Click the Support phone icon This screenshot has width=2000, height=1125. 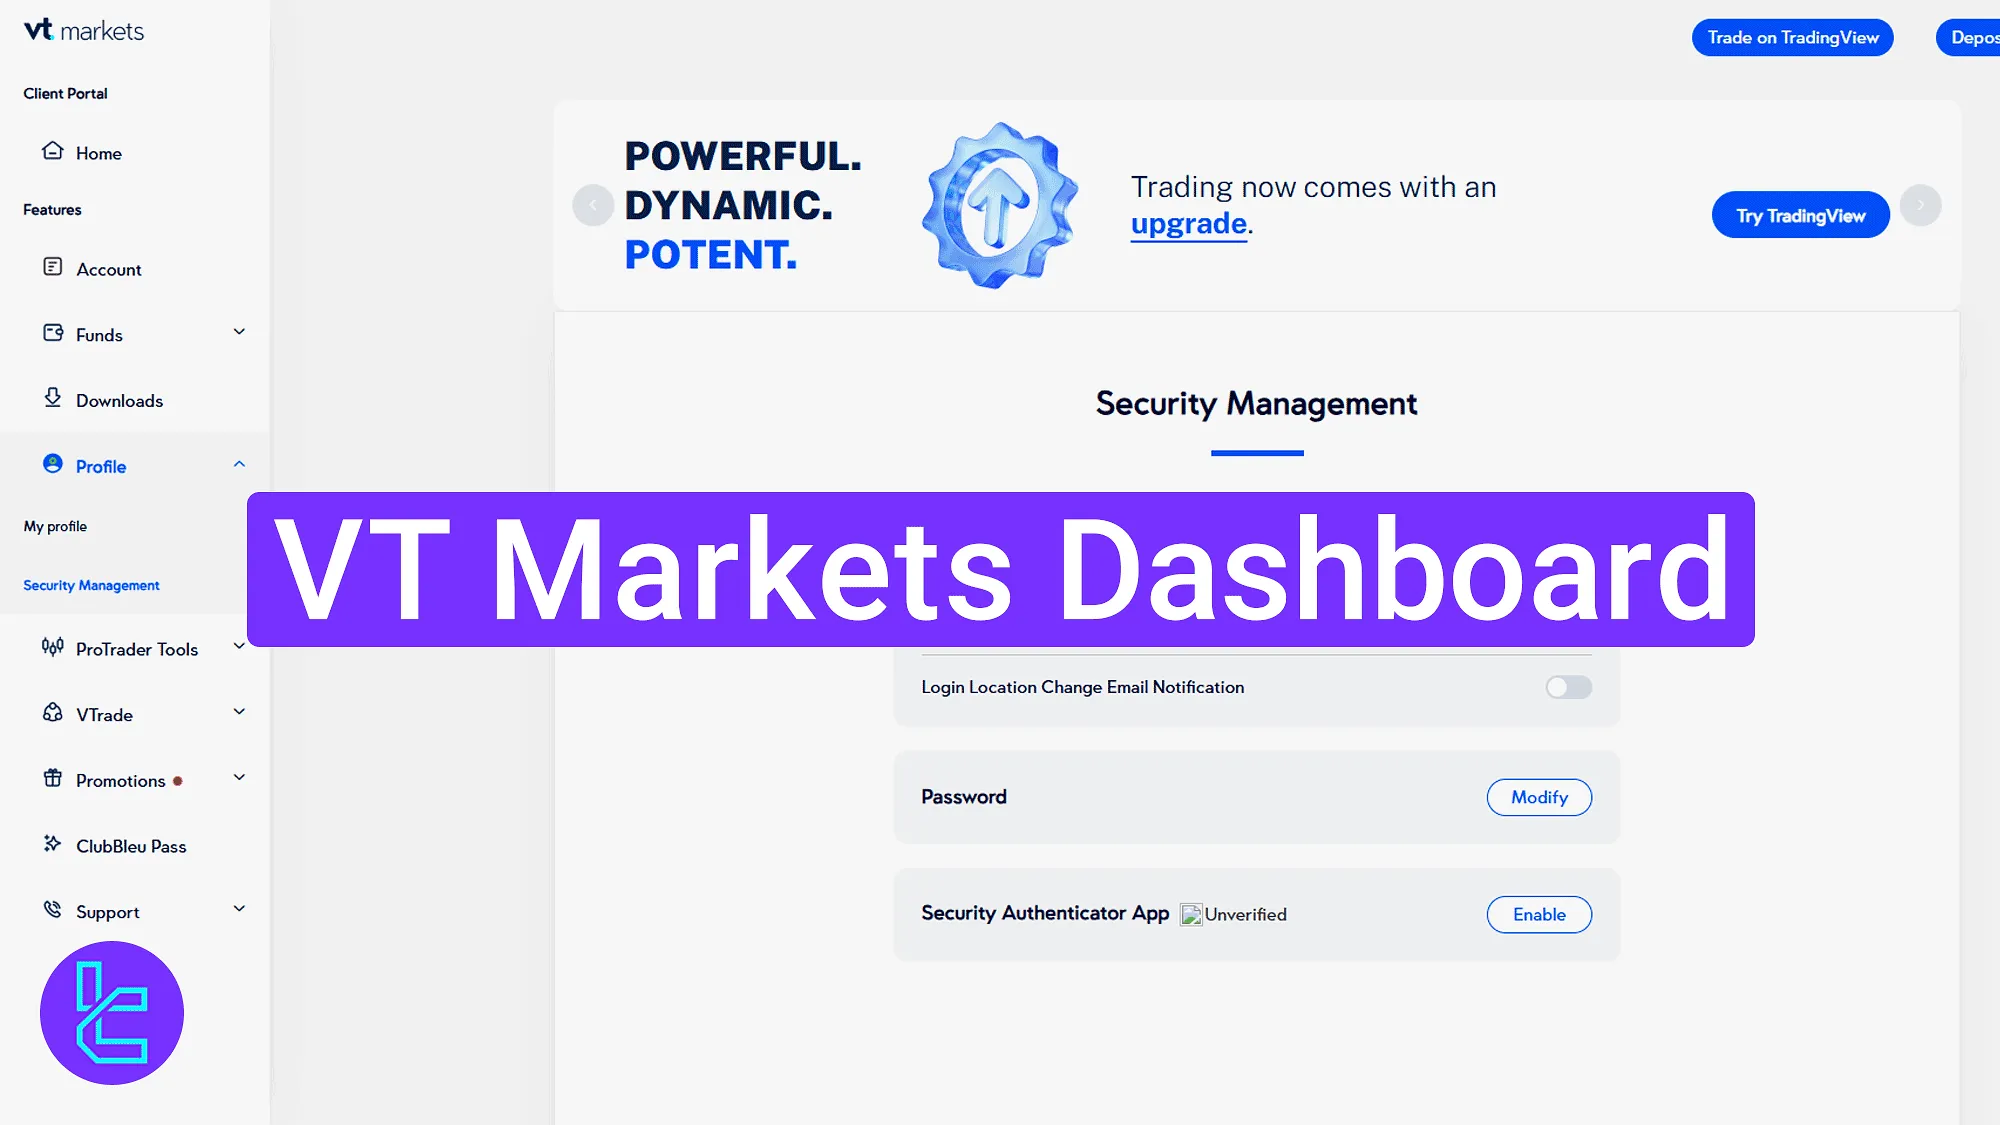[52, 910]
